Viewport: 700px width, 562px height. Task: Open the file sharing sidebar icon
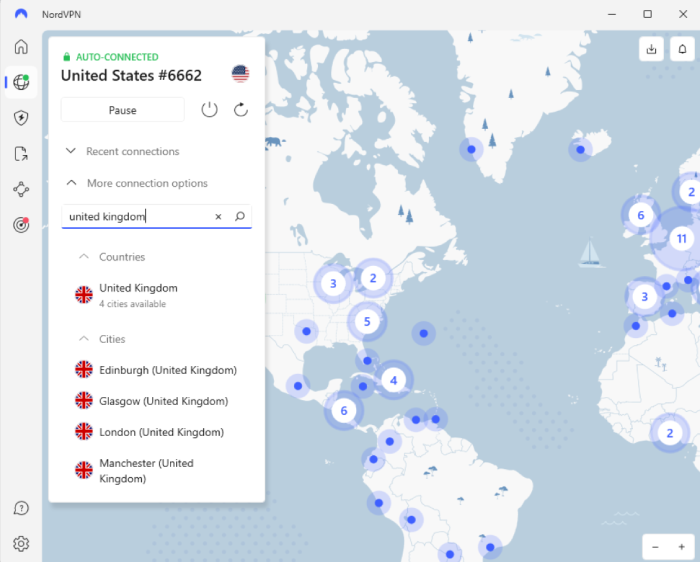pyautogui.click(x=21, y=154)
